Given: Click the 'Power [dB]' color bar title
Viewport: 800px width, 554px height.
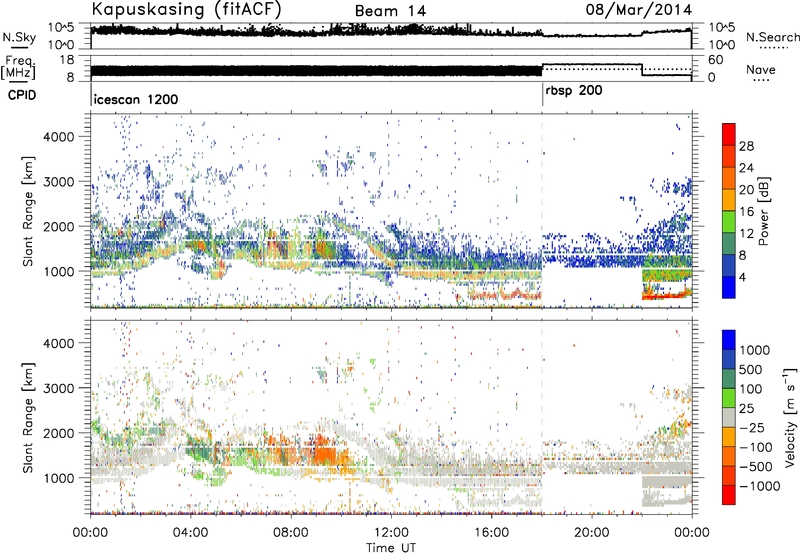Looking at the screenshot, I should [763, 211].
